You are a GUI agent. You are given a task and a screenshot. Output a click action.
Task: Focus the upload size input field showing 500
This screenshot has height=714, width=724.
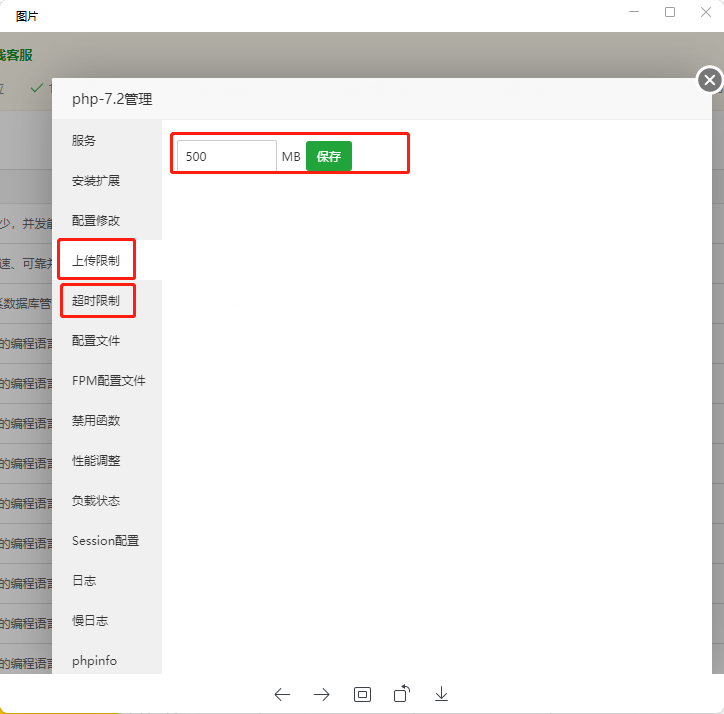[x=226, y=156]
